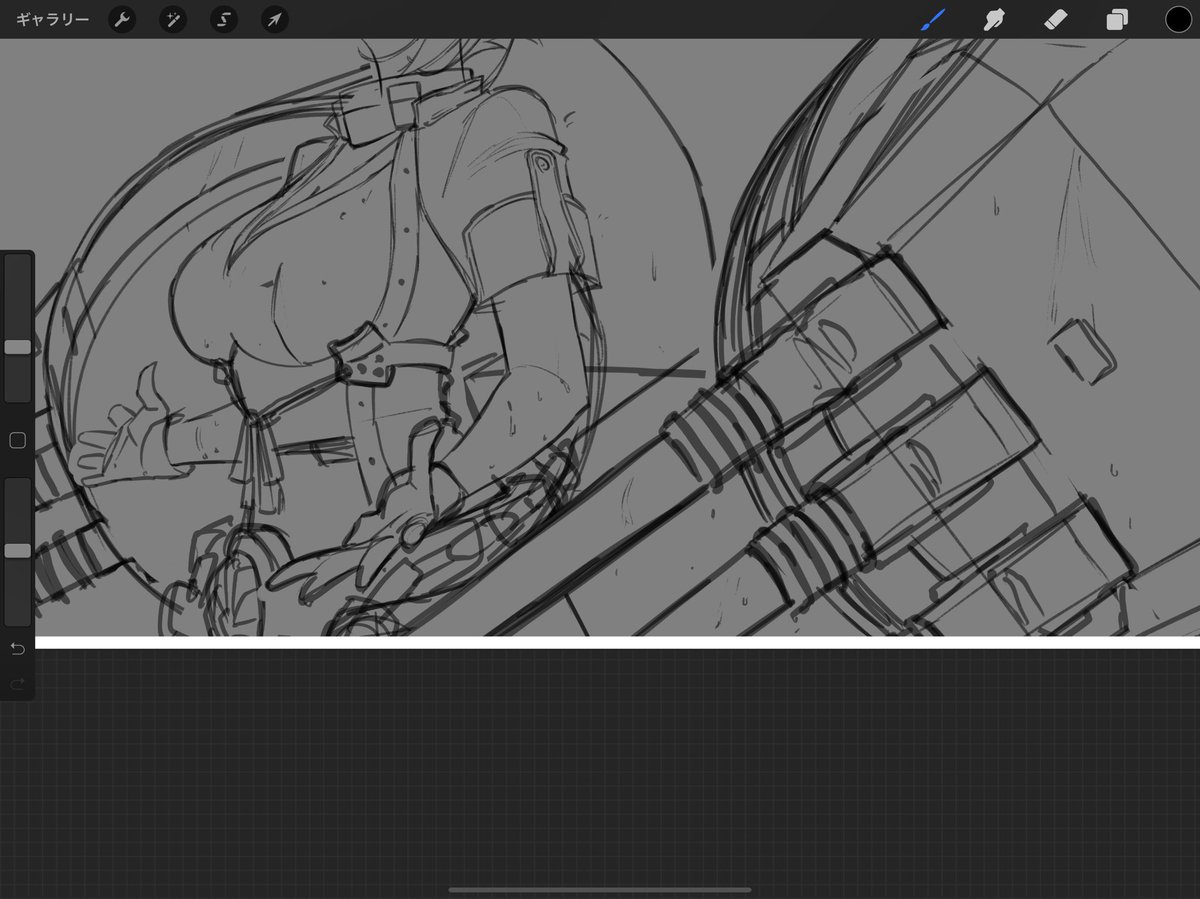The image size is (1200, 899).
Task: Select the Selection S-ribbon tool
Action: 224,20
